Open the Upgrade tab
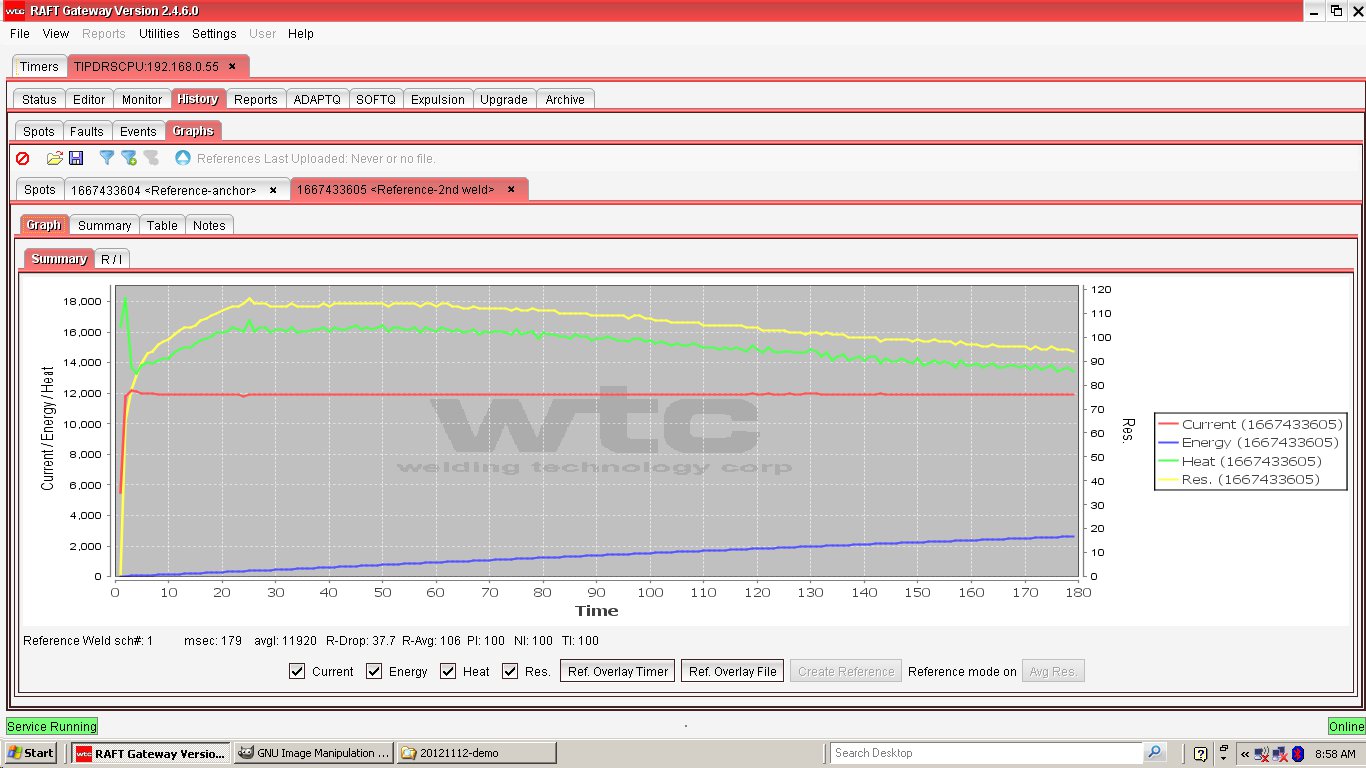 click(504, 99)
